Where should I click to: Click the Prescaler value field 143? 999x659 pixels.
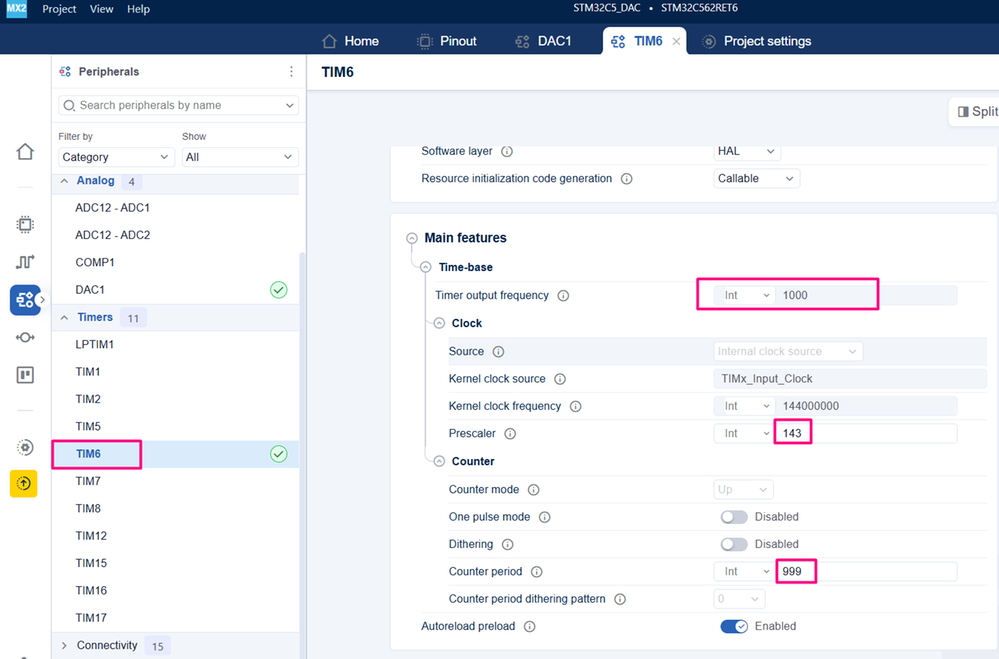point(866,433)
